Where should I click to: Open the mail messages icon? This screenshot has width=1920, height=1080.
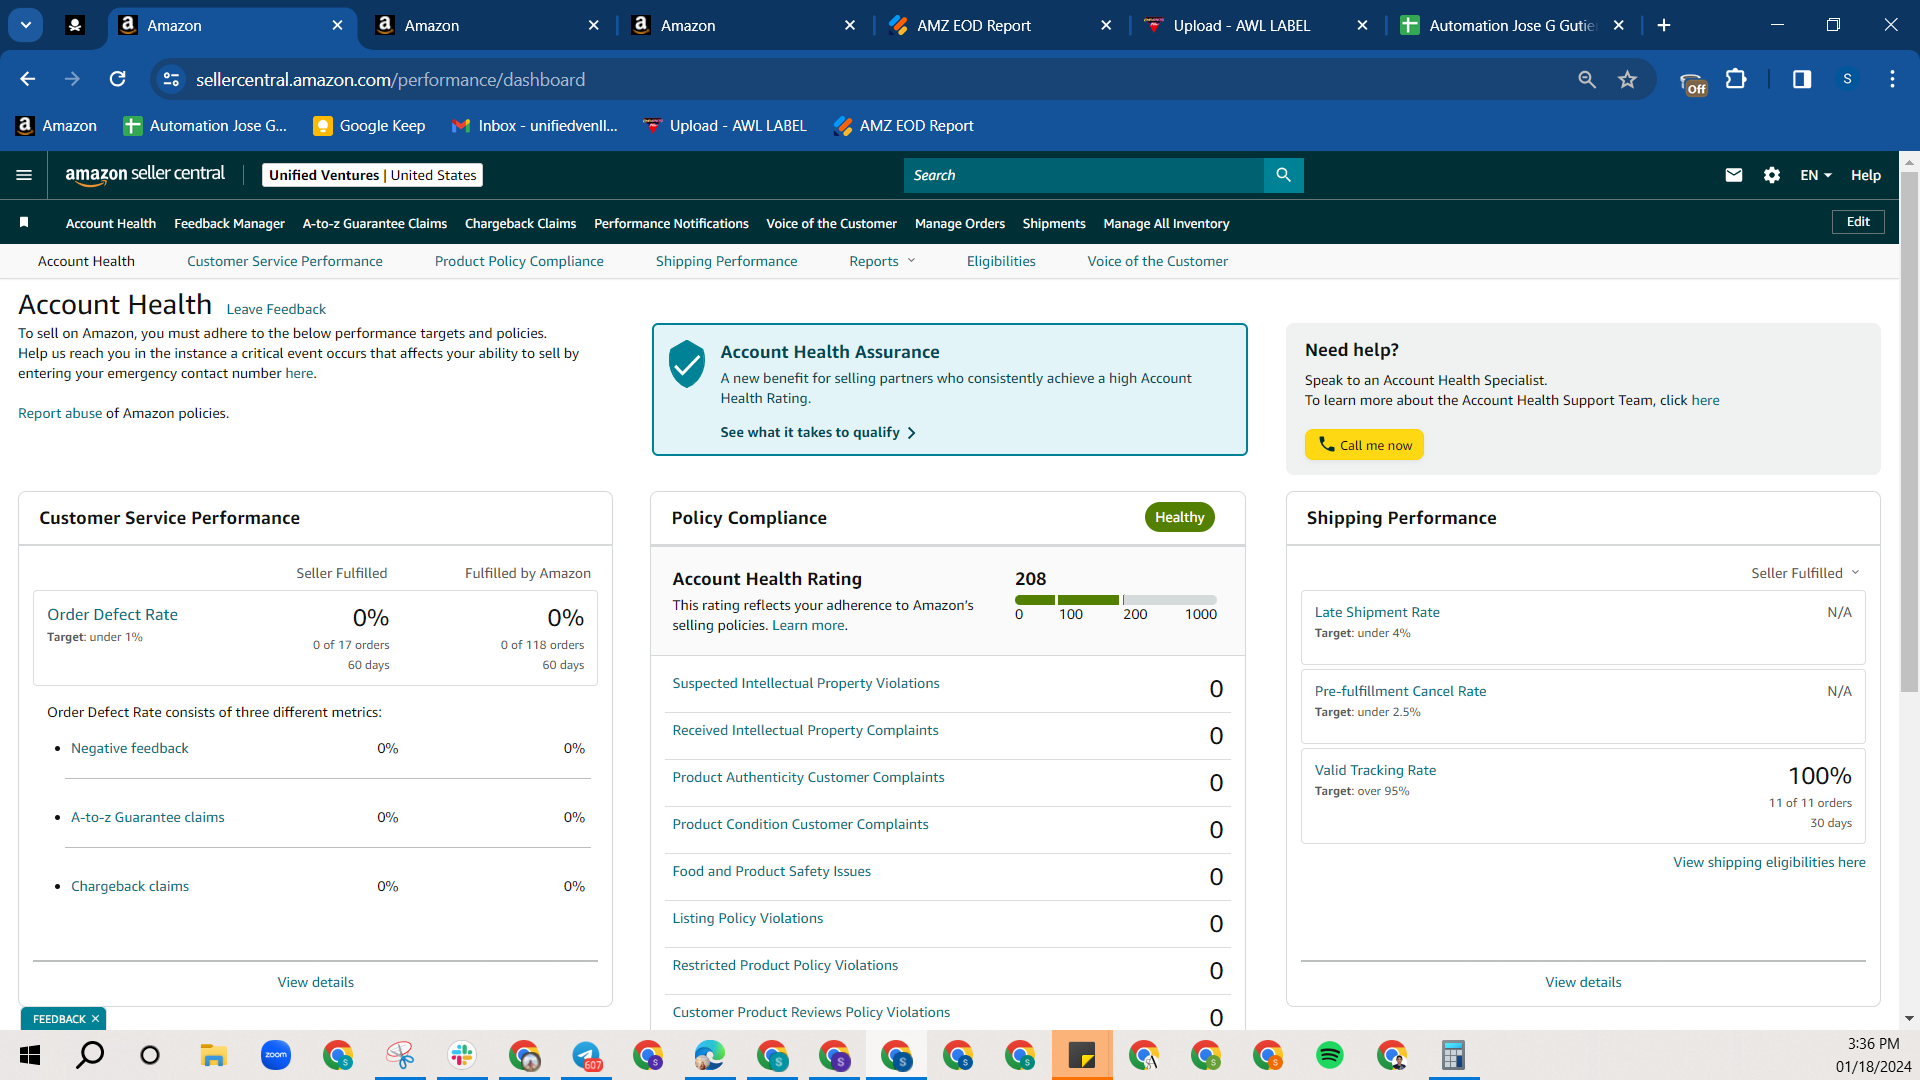[x=1734, y=175]
